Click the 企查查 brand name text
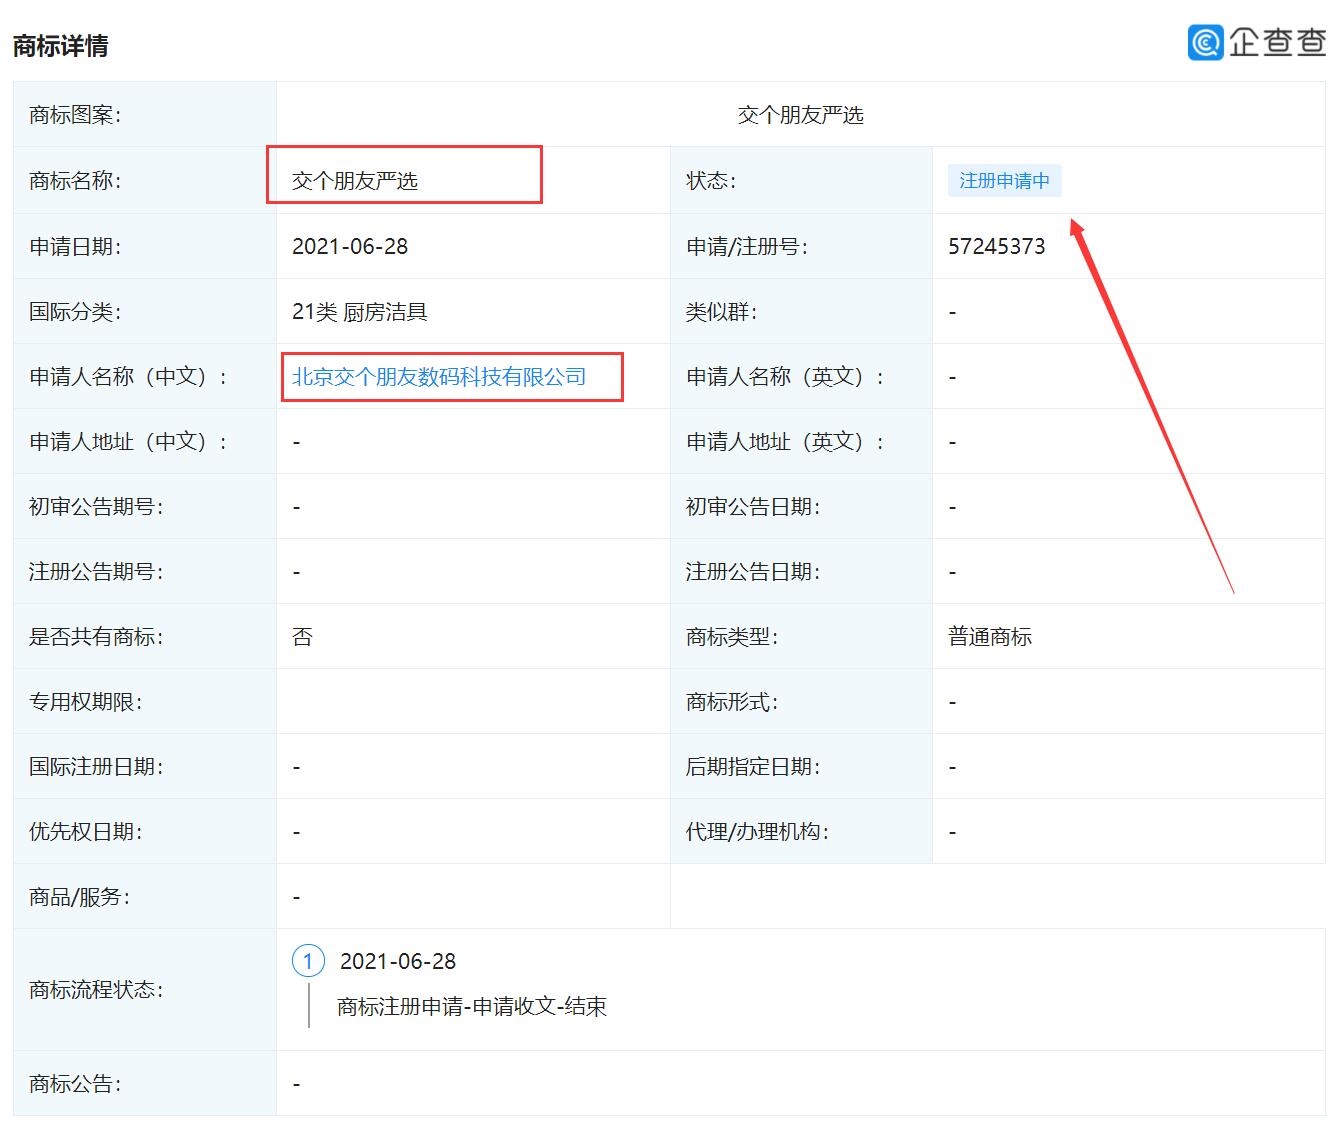 (1276, 42)
